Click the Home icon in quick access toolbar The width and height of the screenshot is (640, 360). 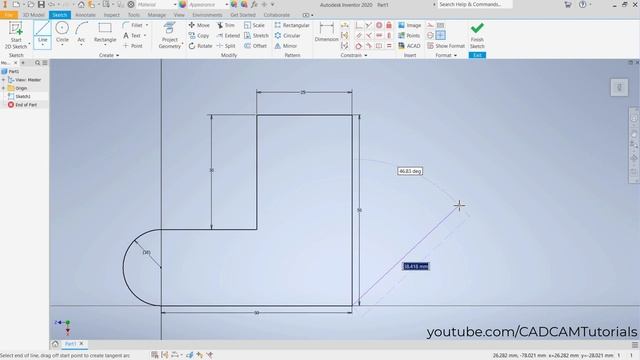[81, 4]
